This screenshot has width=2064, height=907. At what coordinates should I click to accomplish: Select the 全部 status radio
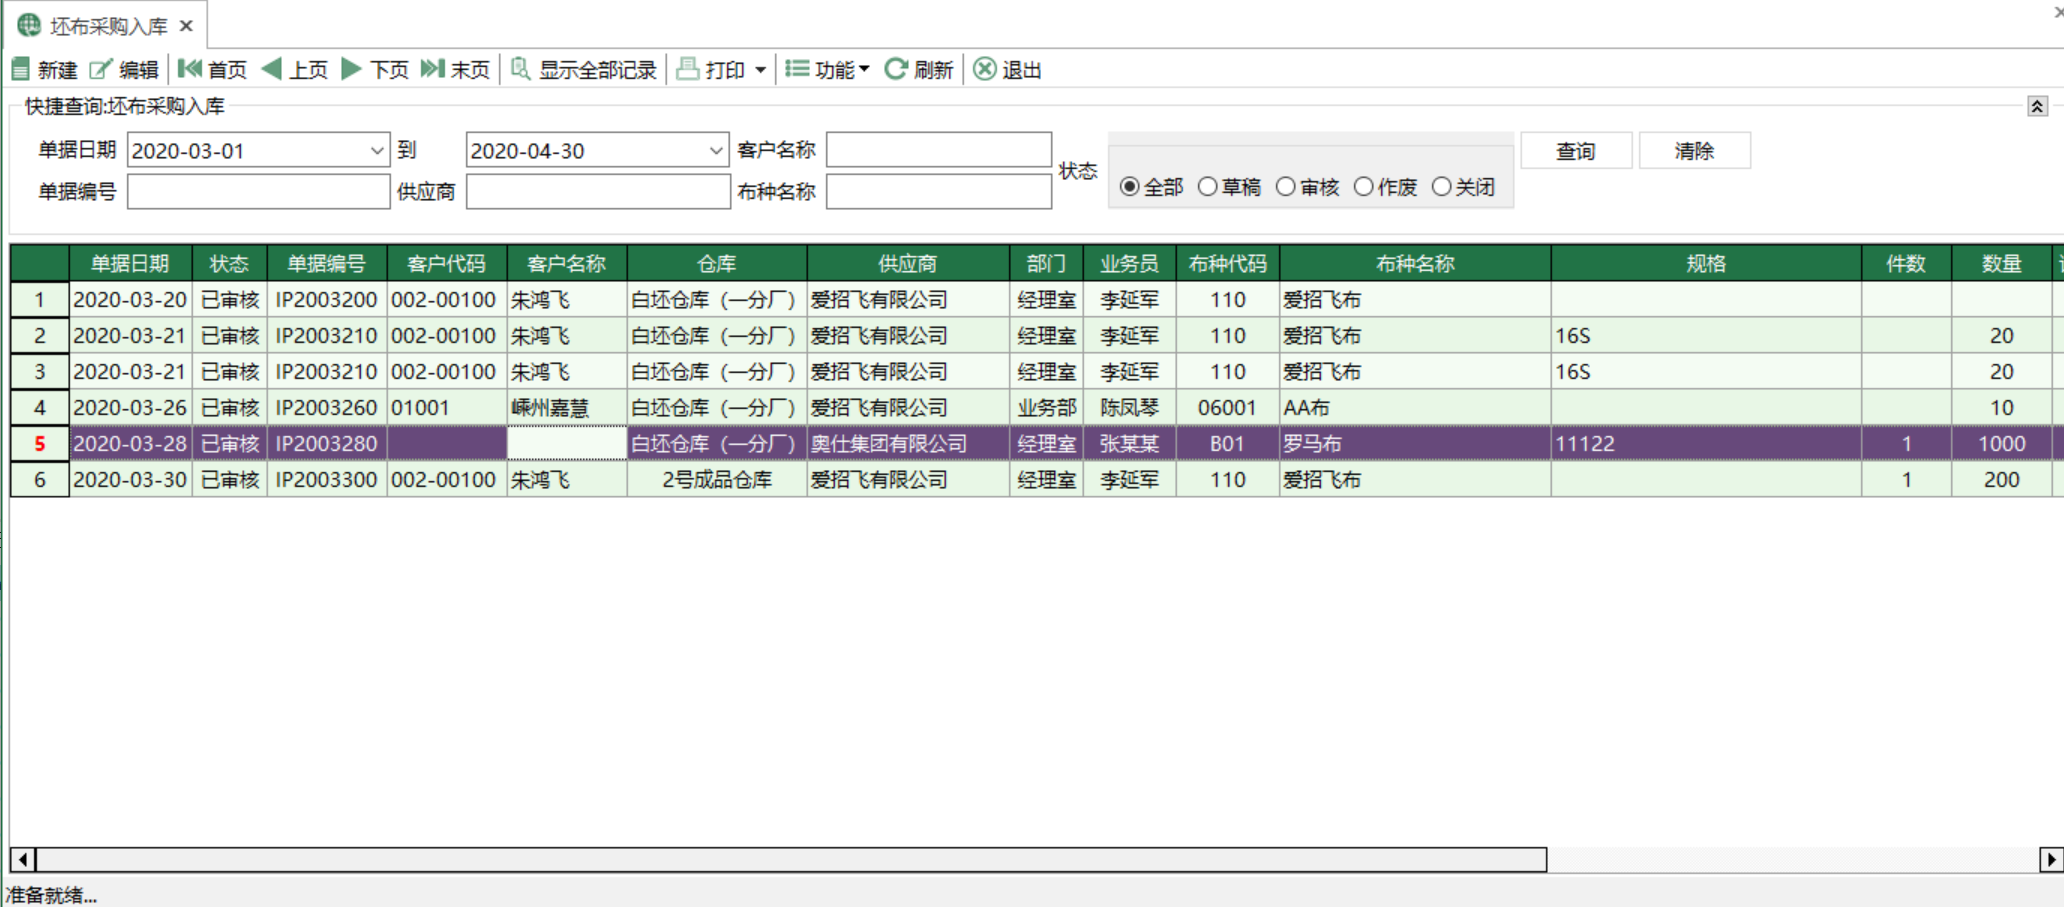1129,187
